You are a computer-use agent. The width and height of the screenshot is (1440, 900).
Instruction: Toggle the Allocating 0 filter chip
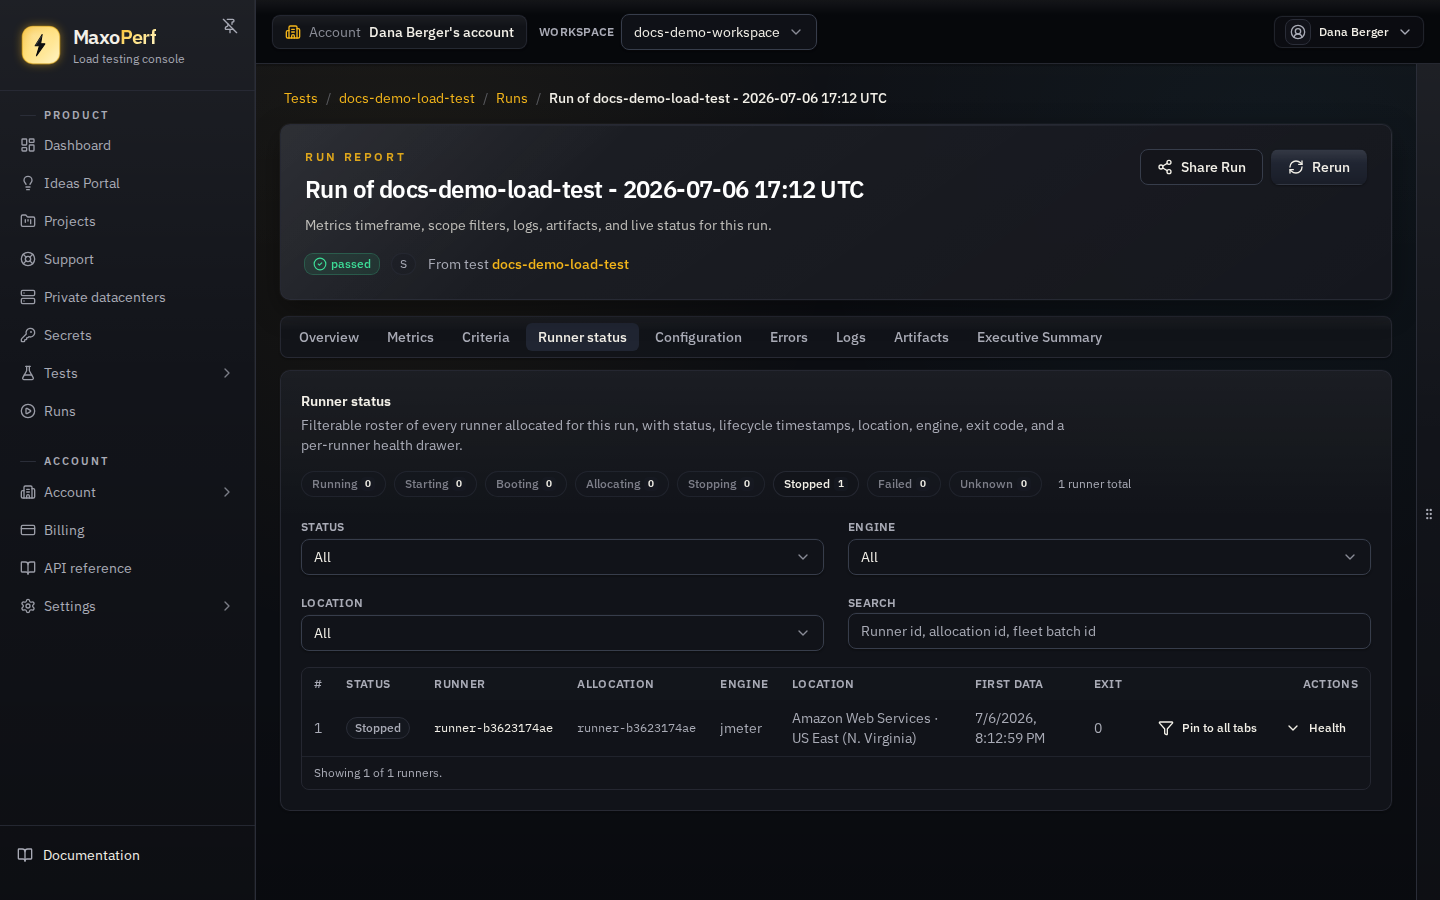coord(621,484)
